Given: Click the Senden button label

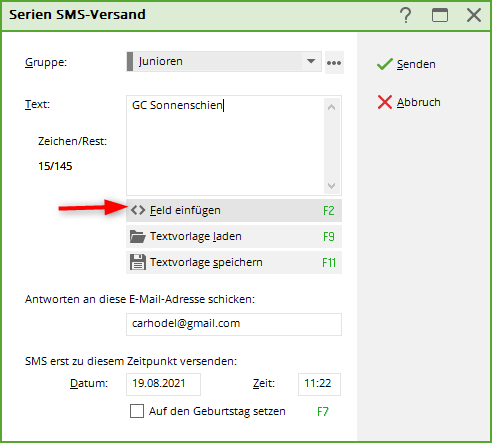Looking at the screenshot, I should 416,64.
